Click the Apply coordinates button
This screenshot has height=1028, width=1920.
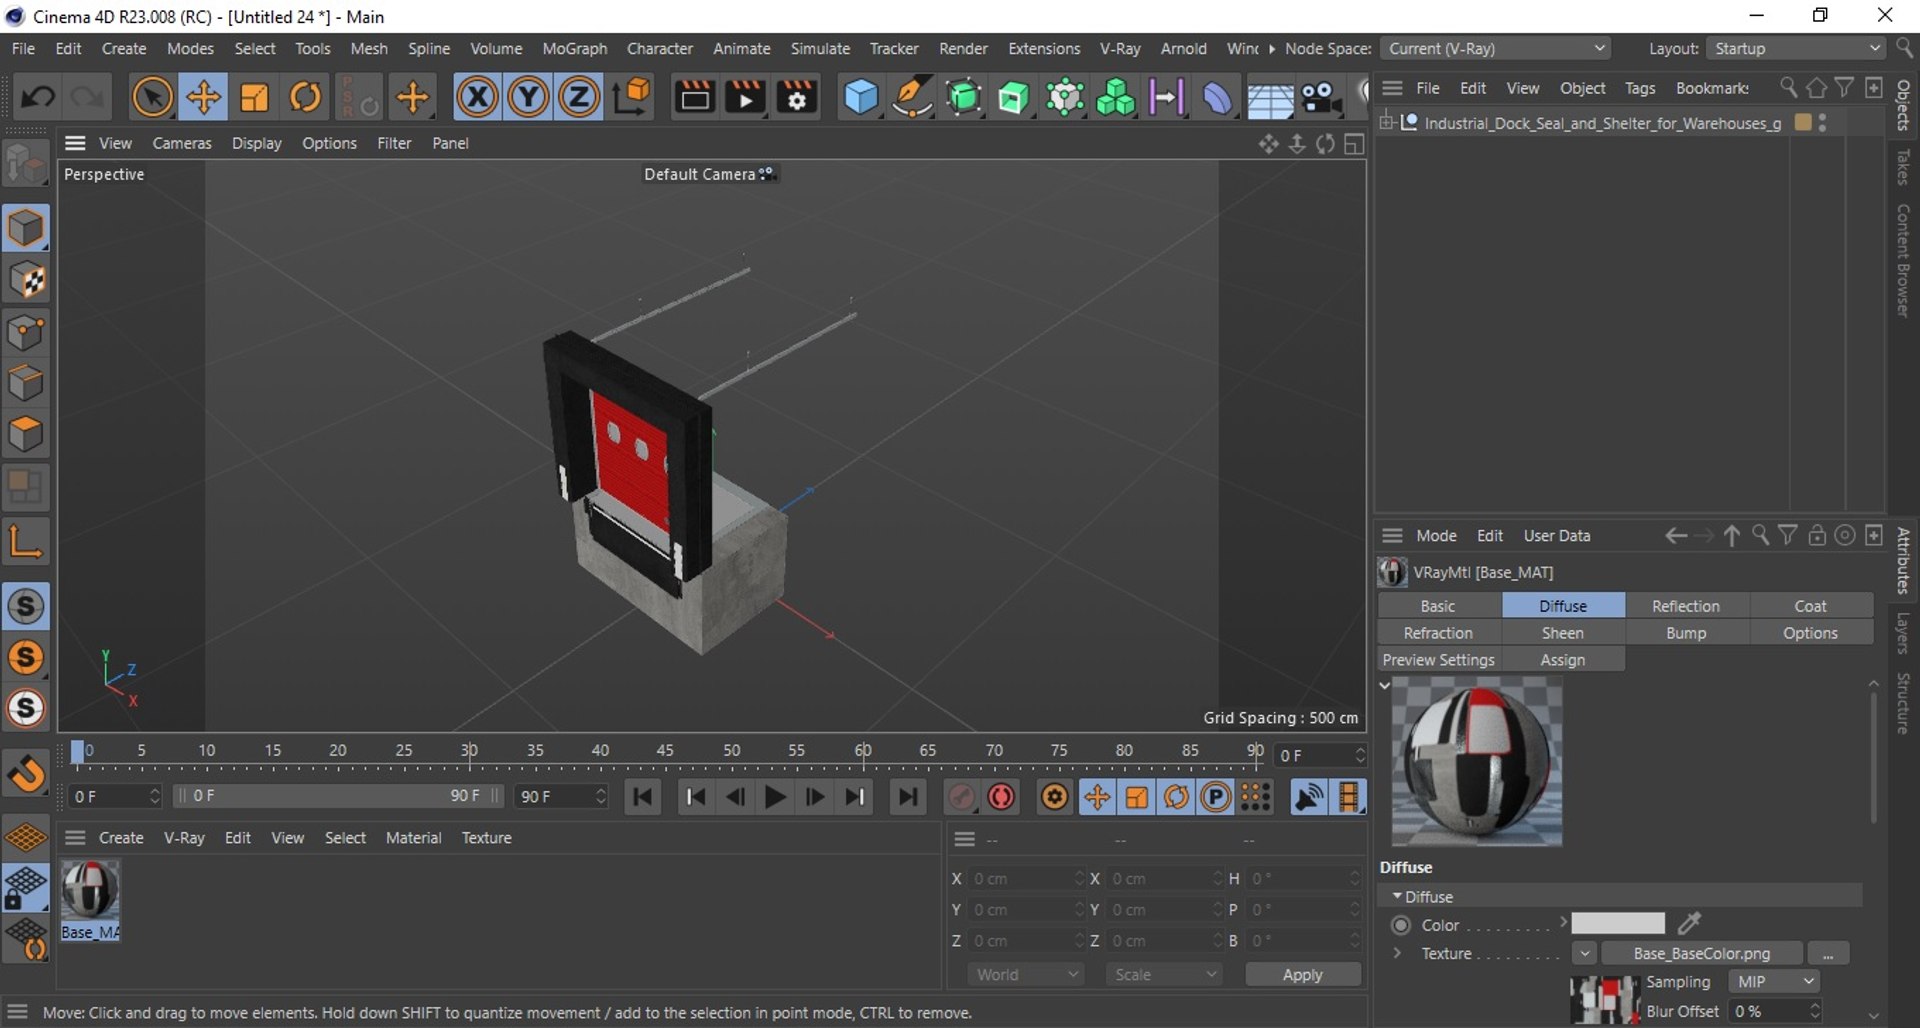click(1302, 974)
